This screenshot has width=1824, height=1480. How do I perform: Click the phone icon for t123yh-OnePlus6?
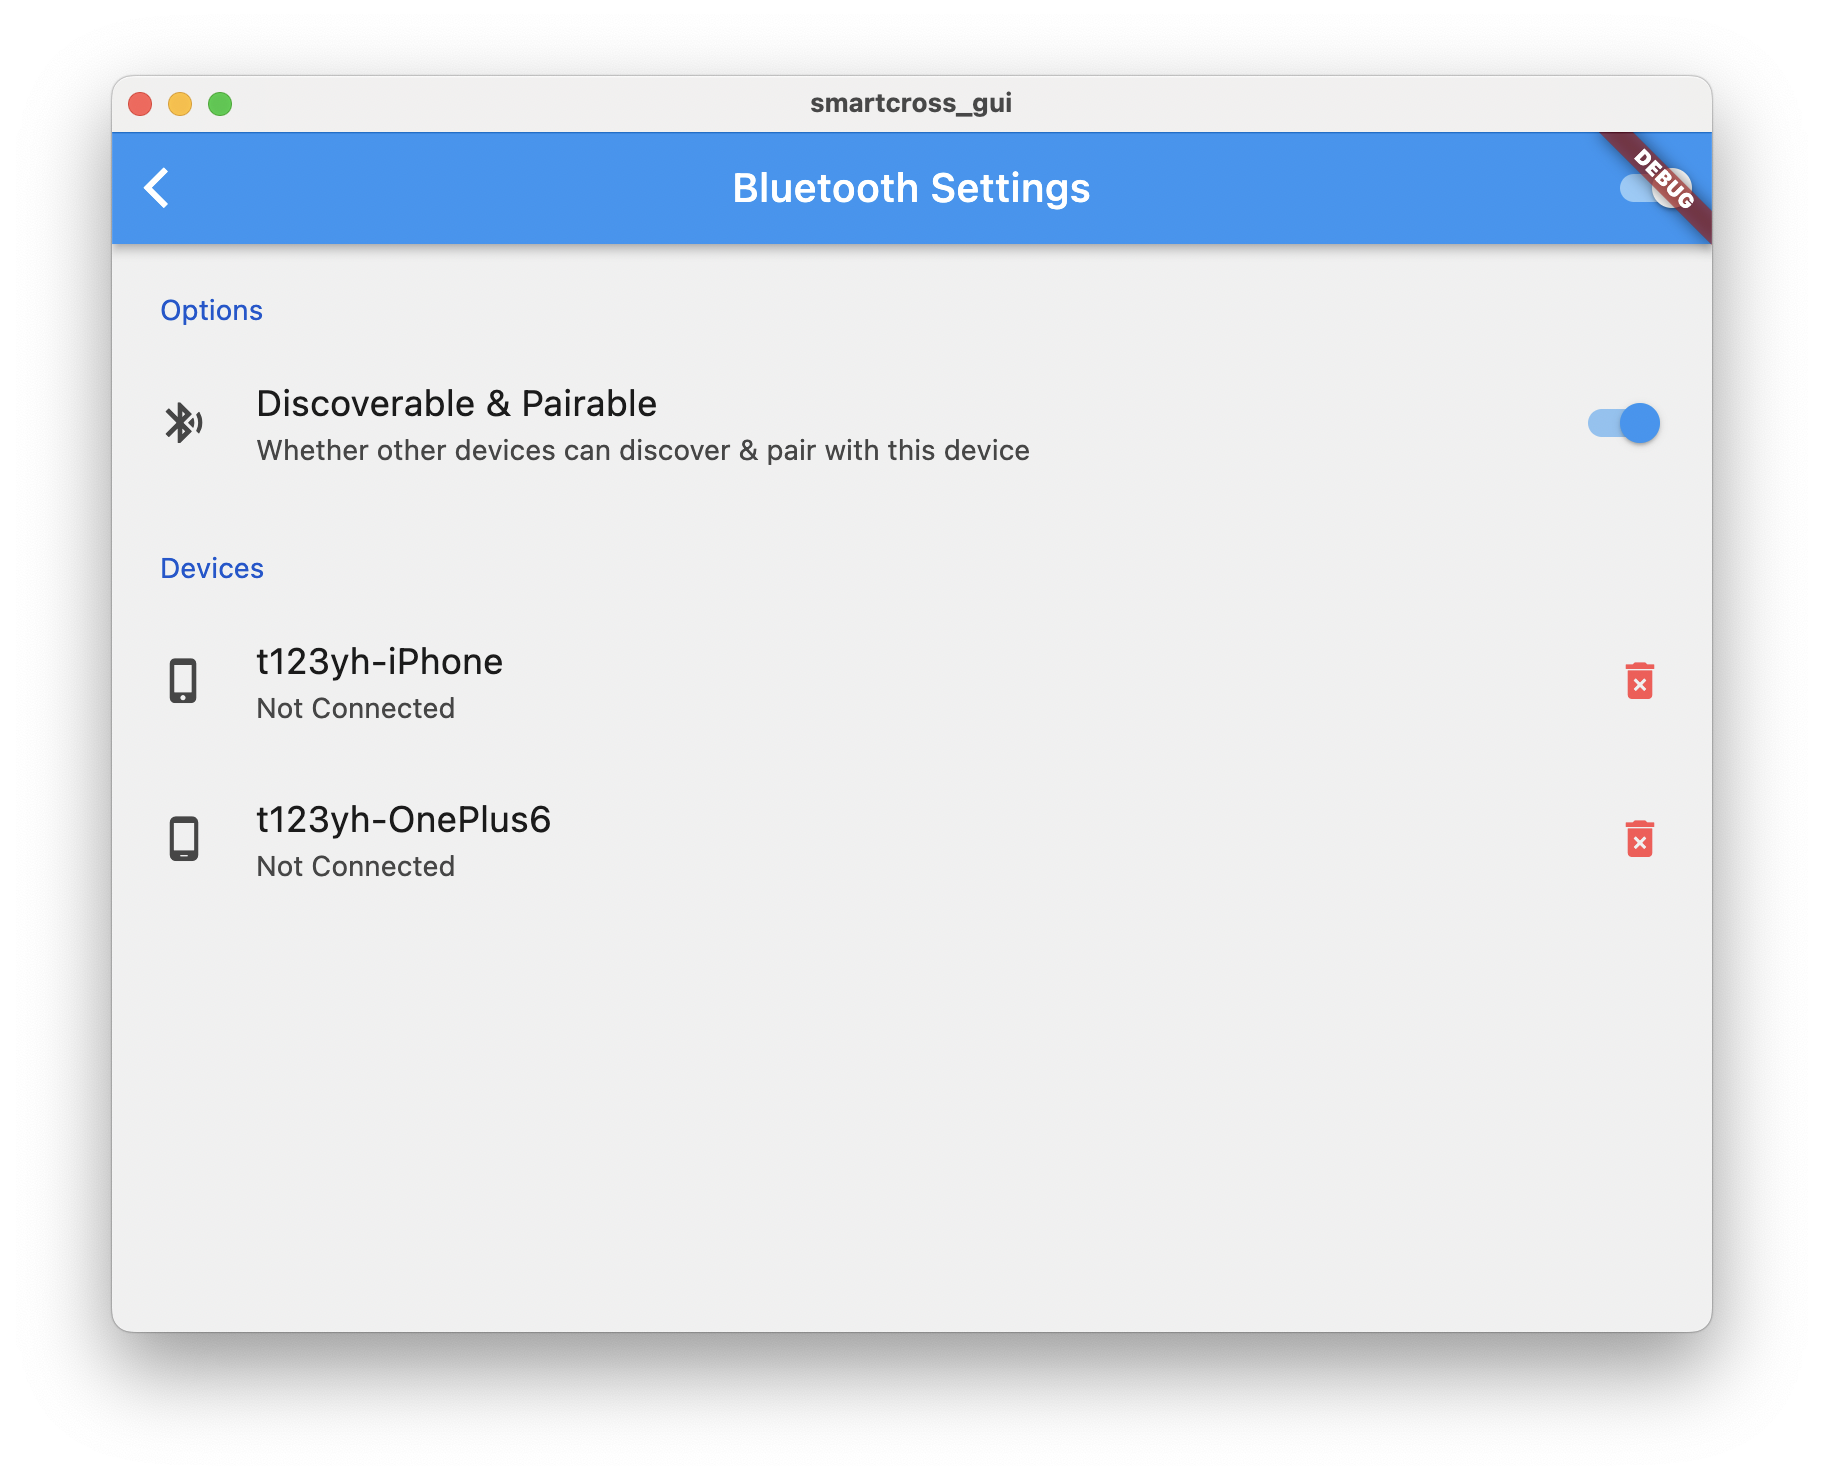pyautogui.click(x=183, y=839)
